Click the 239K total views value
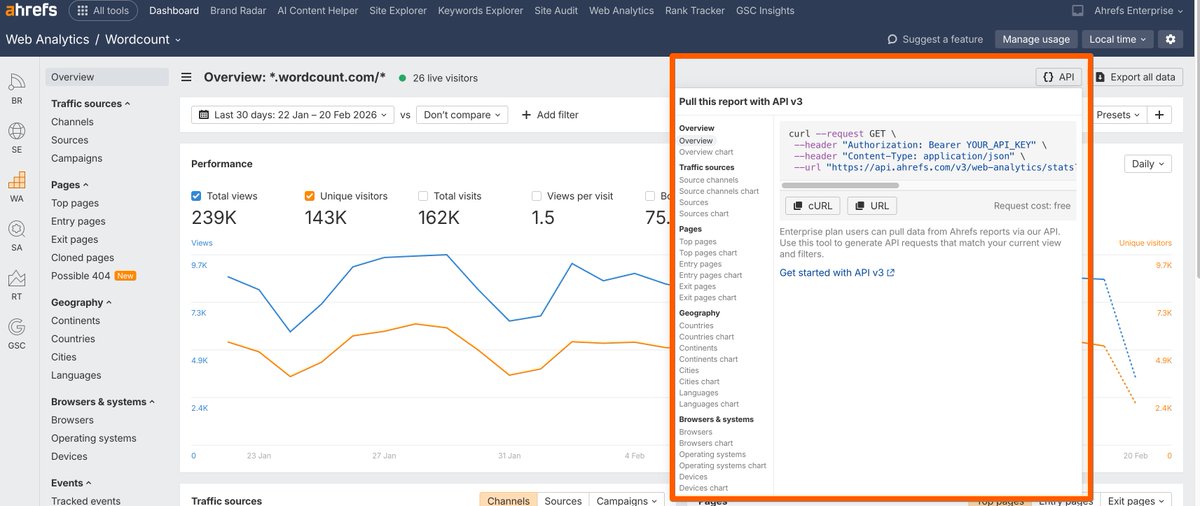The width and height of the screenshot is (1200, 506). [x=214, y=217]
